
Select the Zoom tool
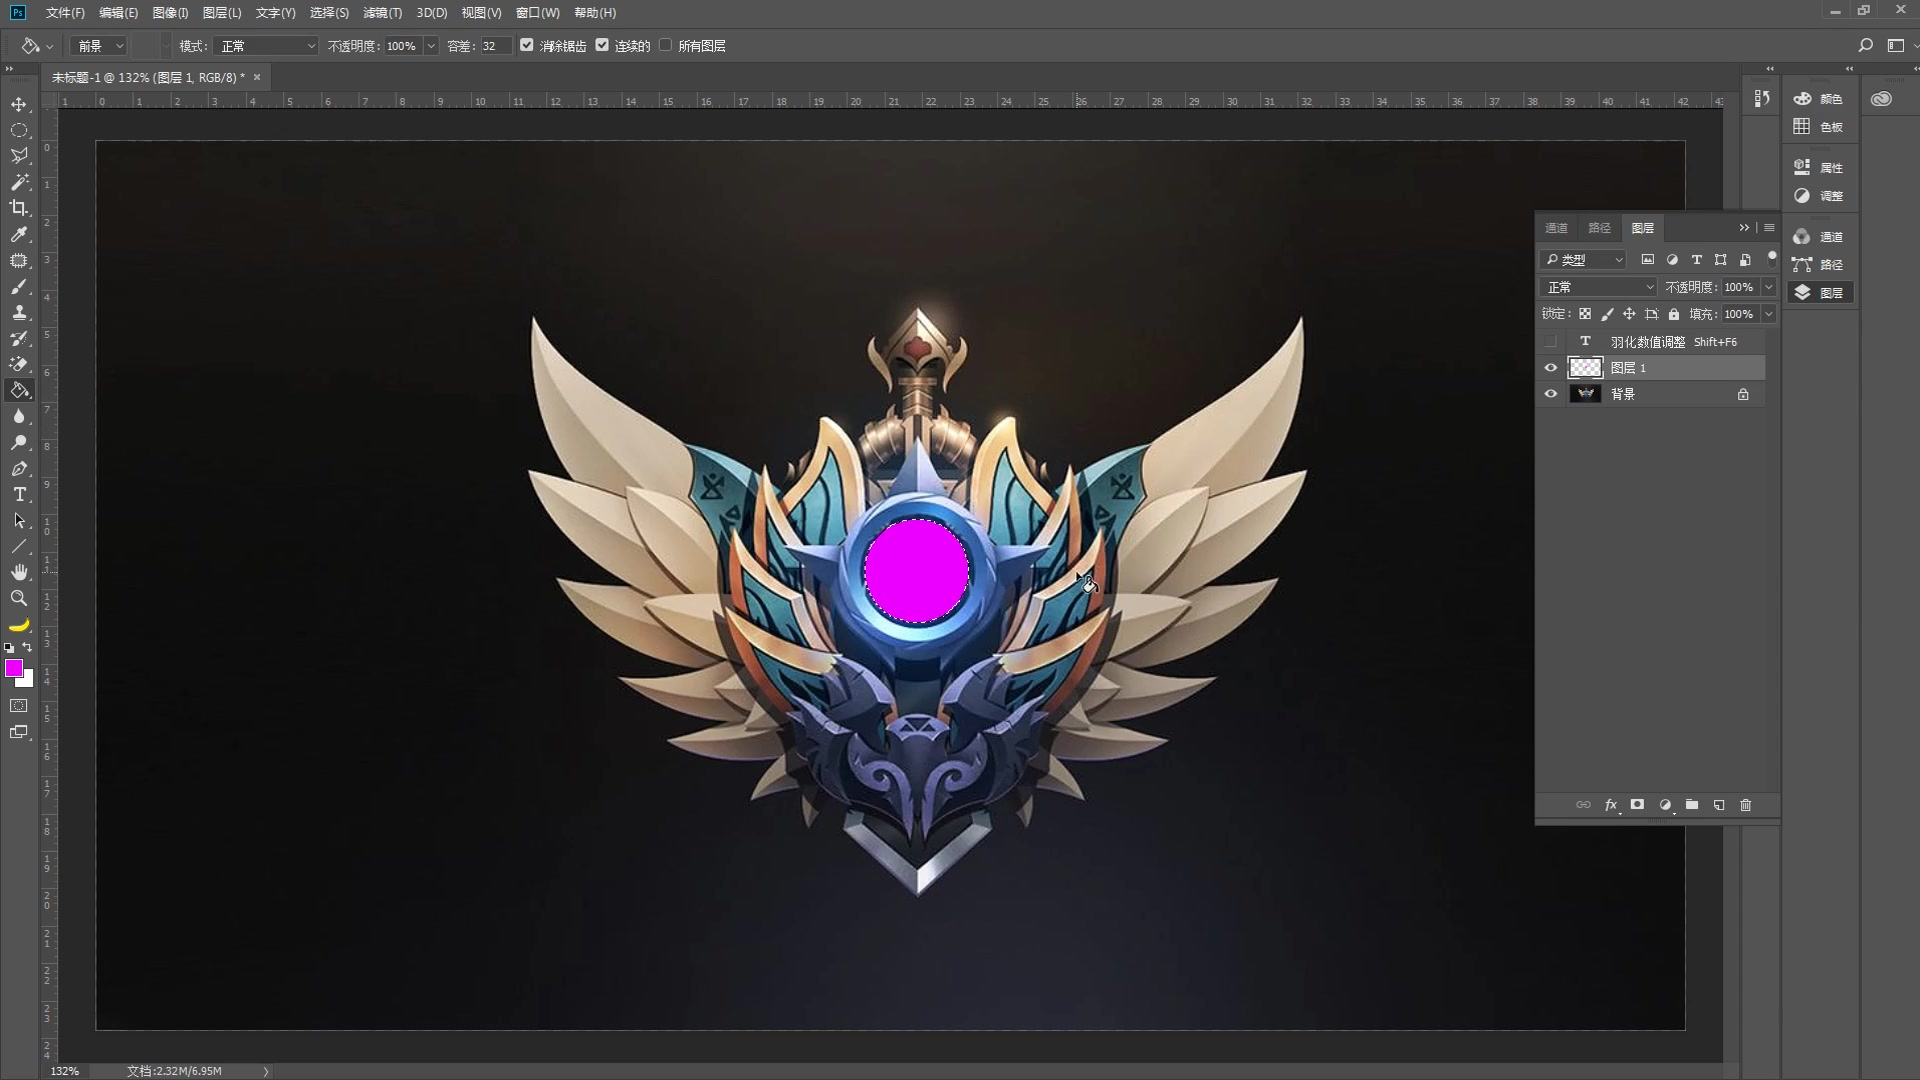[x=19, y=598]
